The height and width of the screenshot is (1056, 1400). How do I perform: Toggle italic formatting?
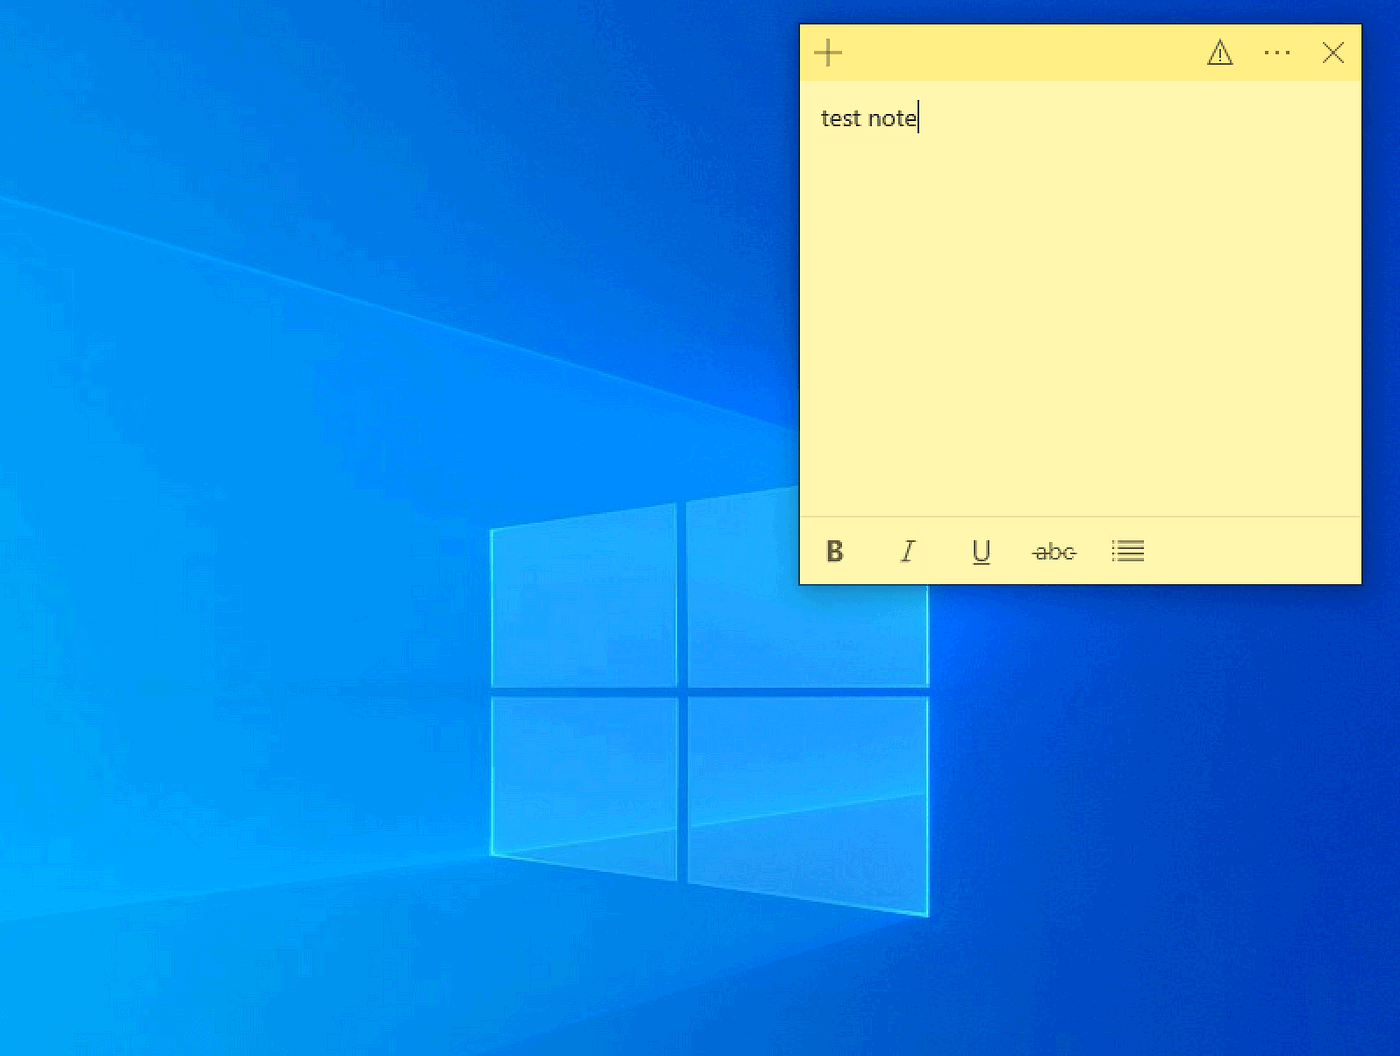[908, 551]
